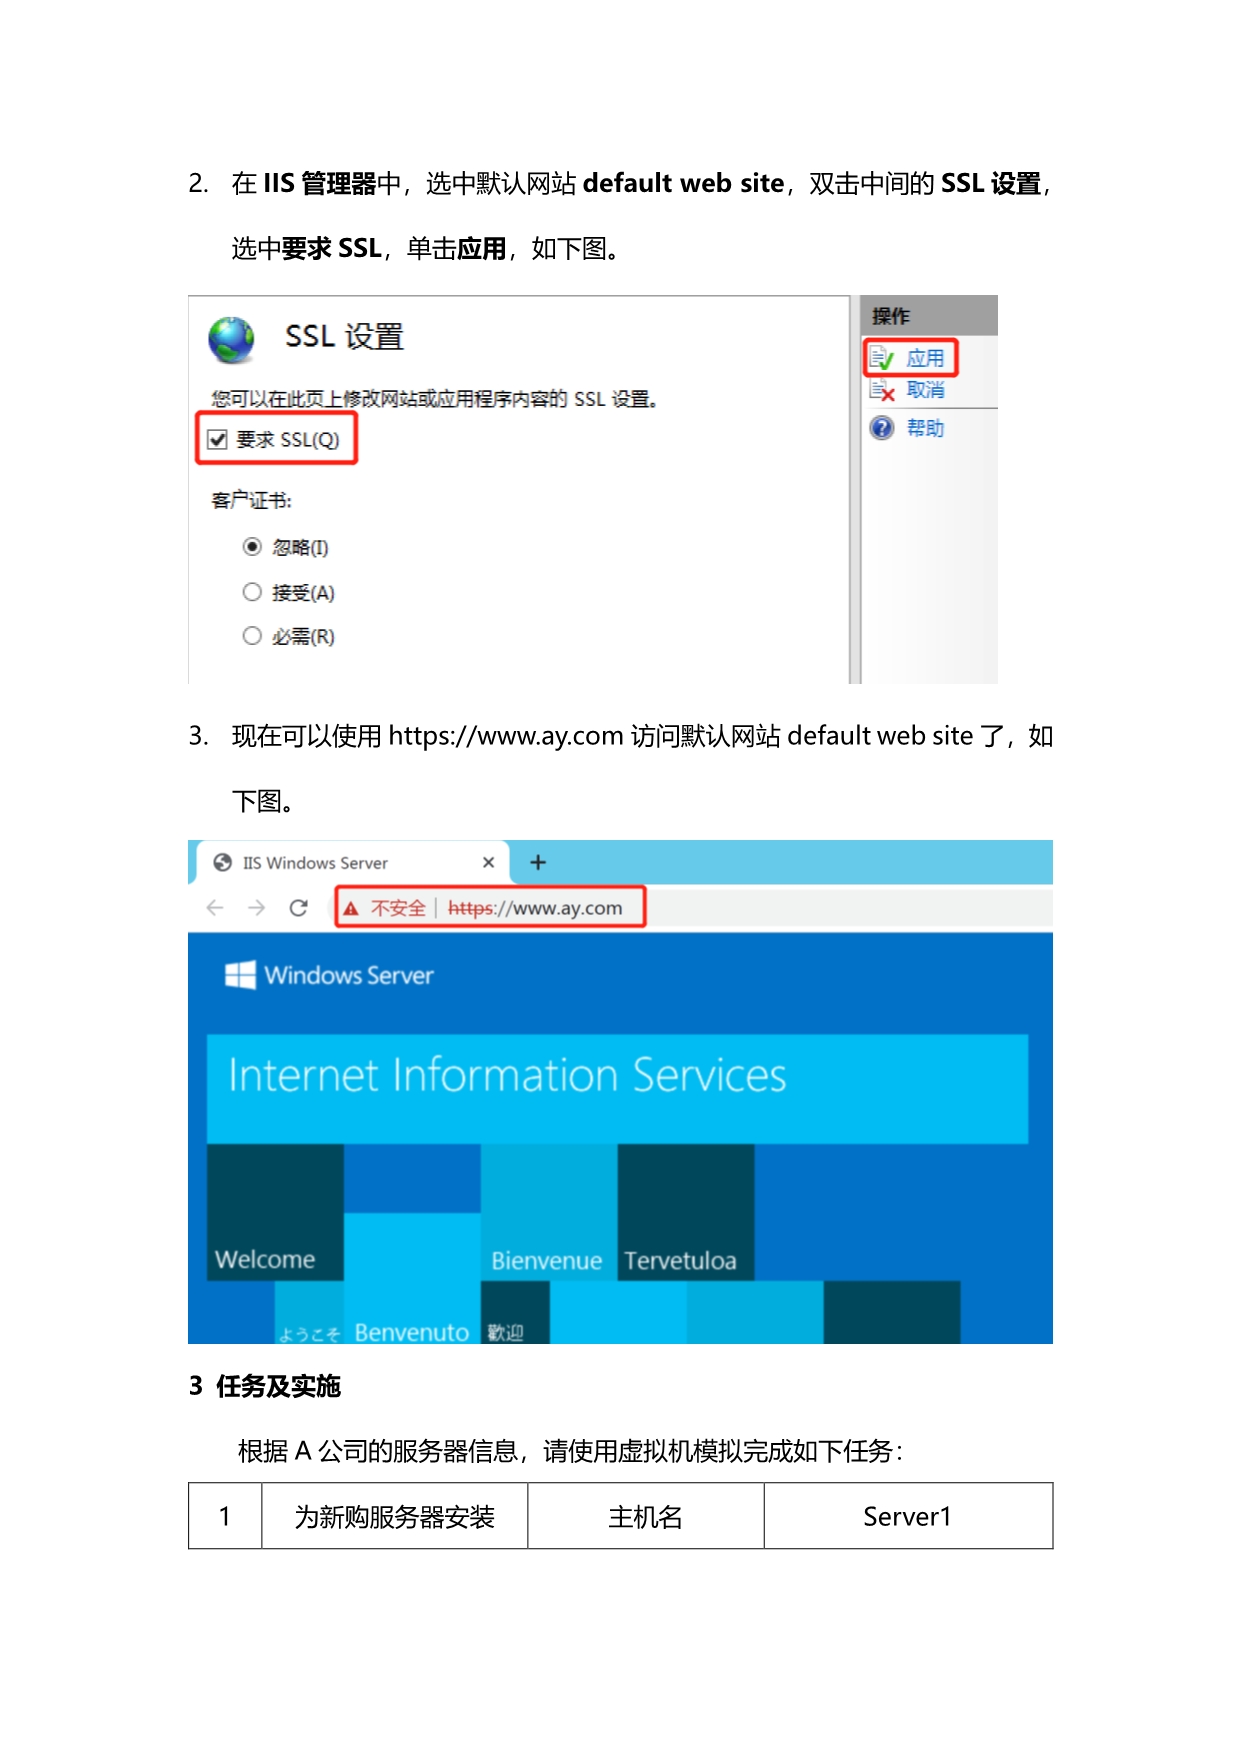Select the Required (必需) radio button
Image resolution: width=1240 pixels, height=1753 pixels.
point(252,635)
